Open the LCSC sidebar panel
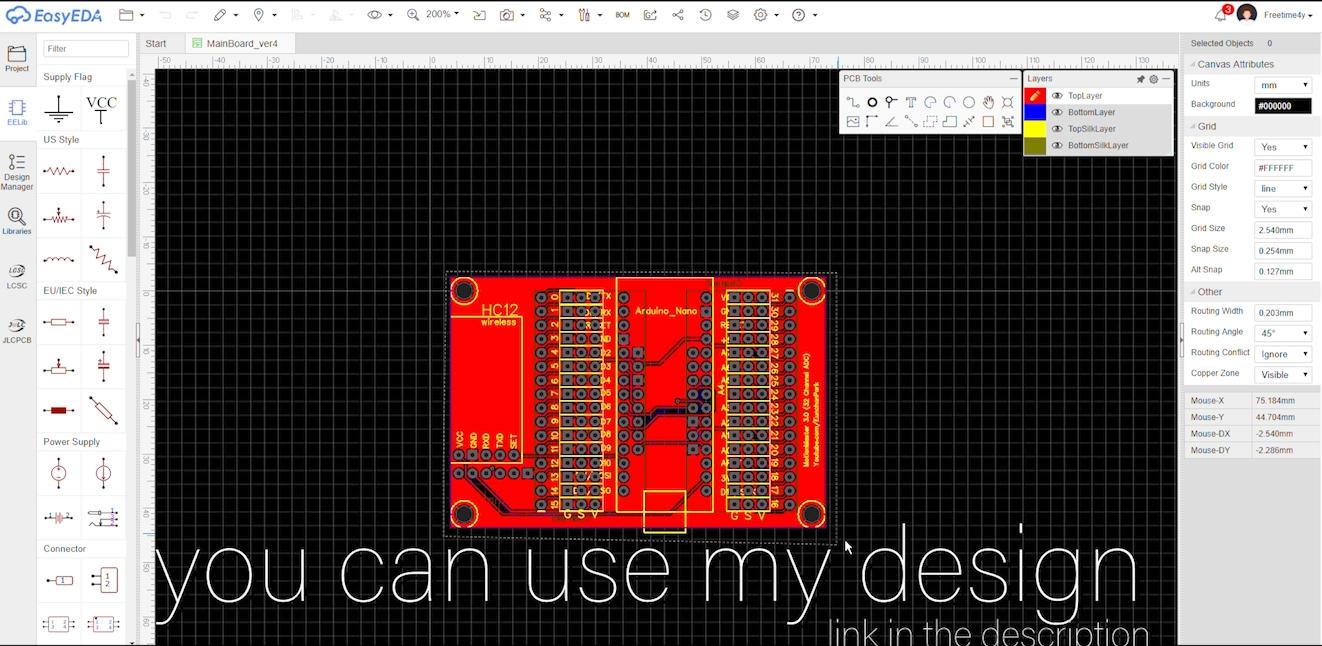1322x646 pixels. click(x=17, y=277)
